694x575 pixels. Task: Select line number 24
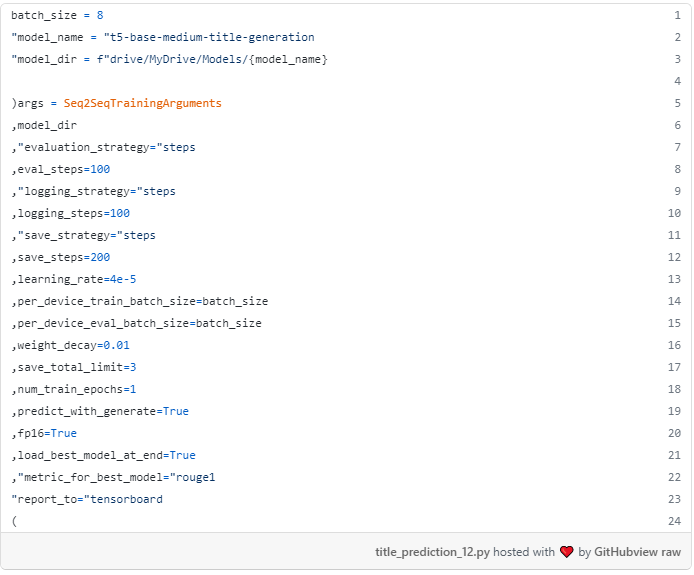point(675,521)
